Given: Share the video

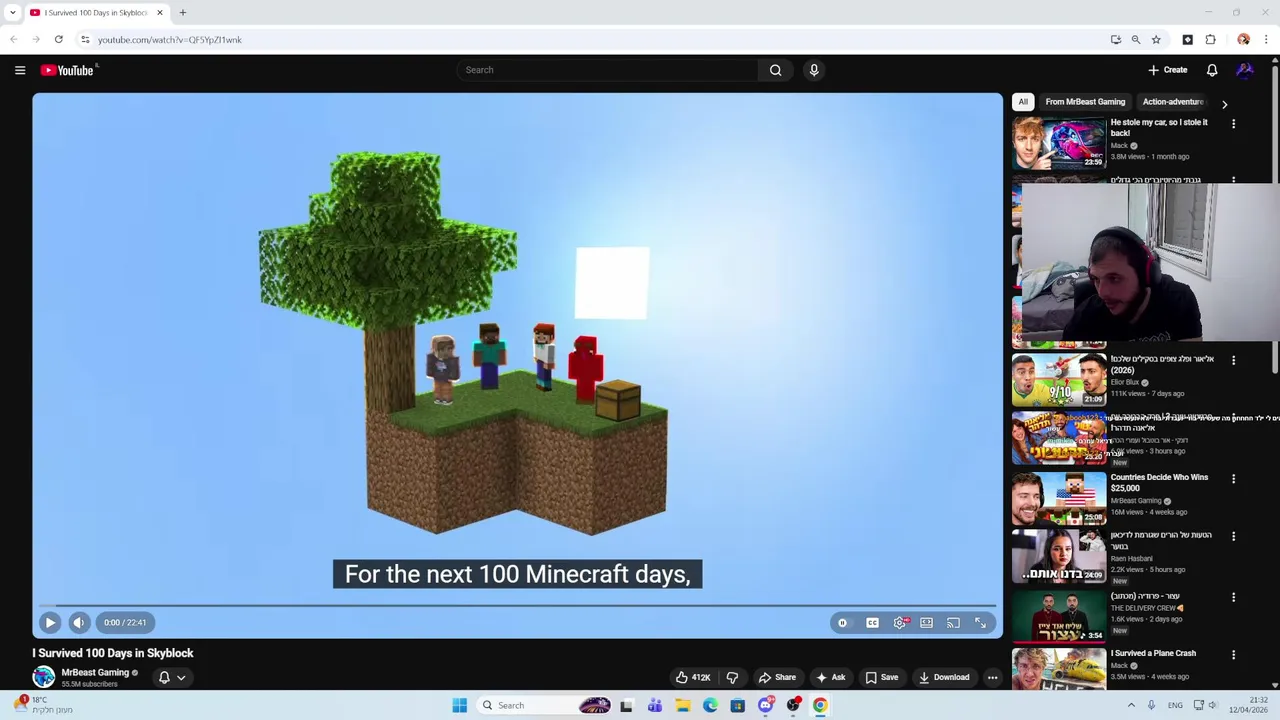Looking at the screenshot, I should [x=777, y=677].
